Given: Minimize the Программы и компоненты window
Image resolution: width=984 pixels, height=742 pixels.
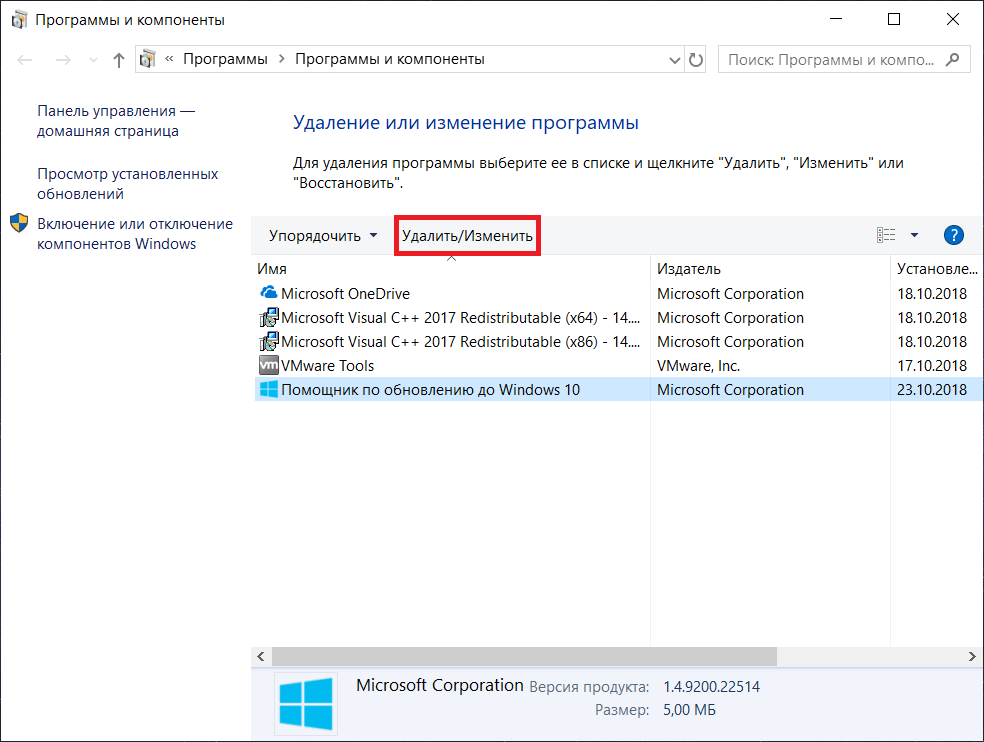Looking at the screenshot, I should [x=835, y=19].
